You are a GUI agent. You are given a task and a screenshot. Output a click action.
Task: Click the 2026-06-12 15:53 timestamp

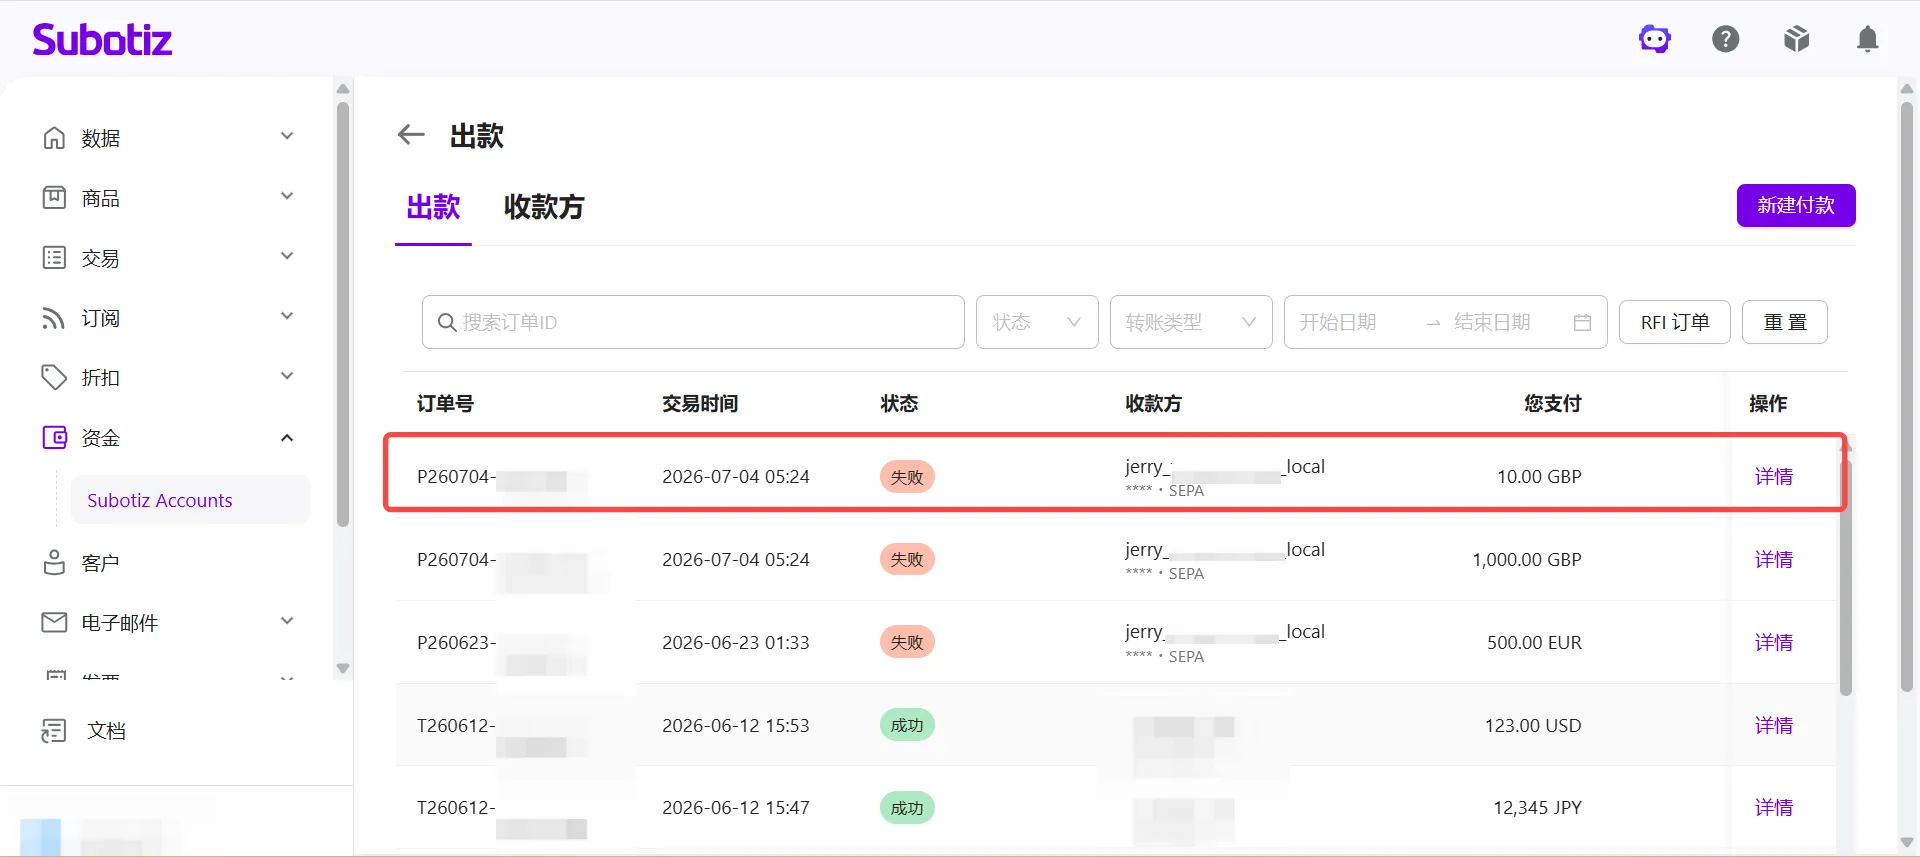click(736, 726)
